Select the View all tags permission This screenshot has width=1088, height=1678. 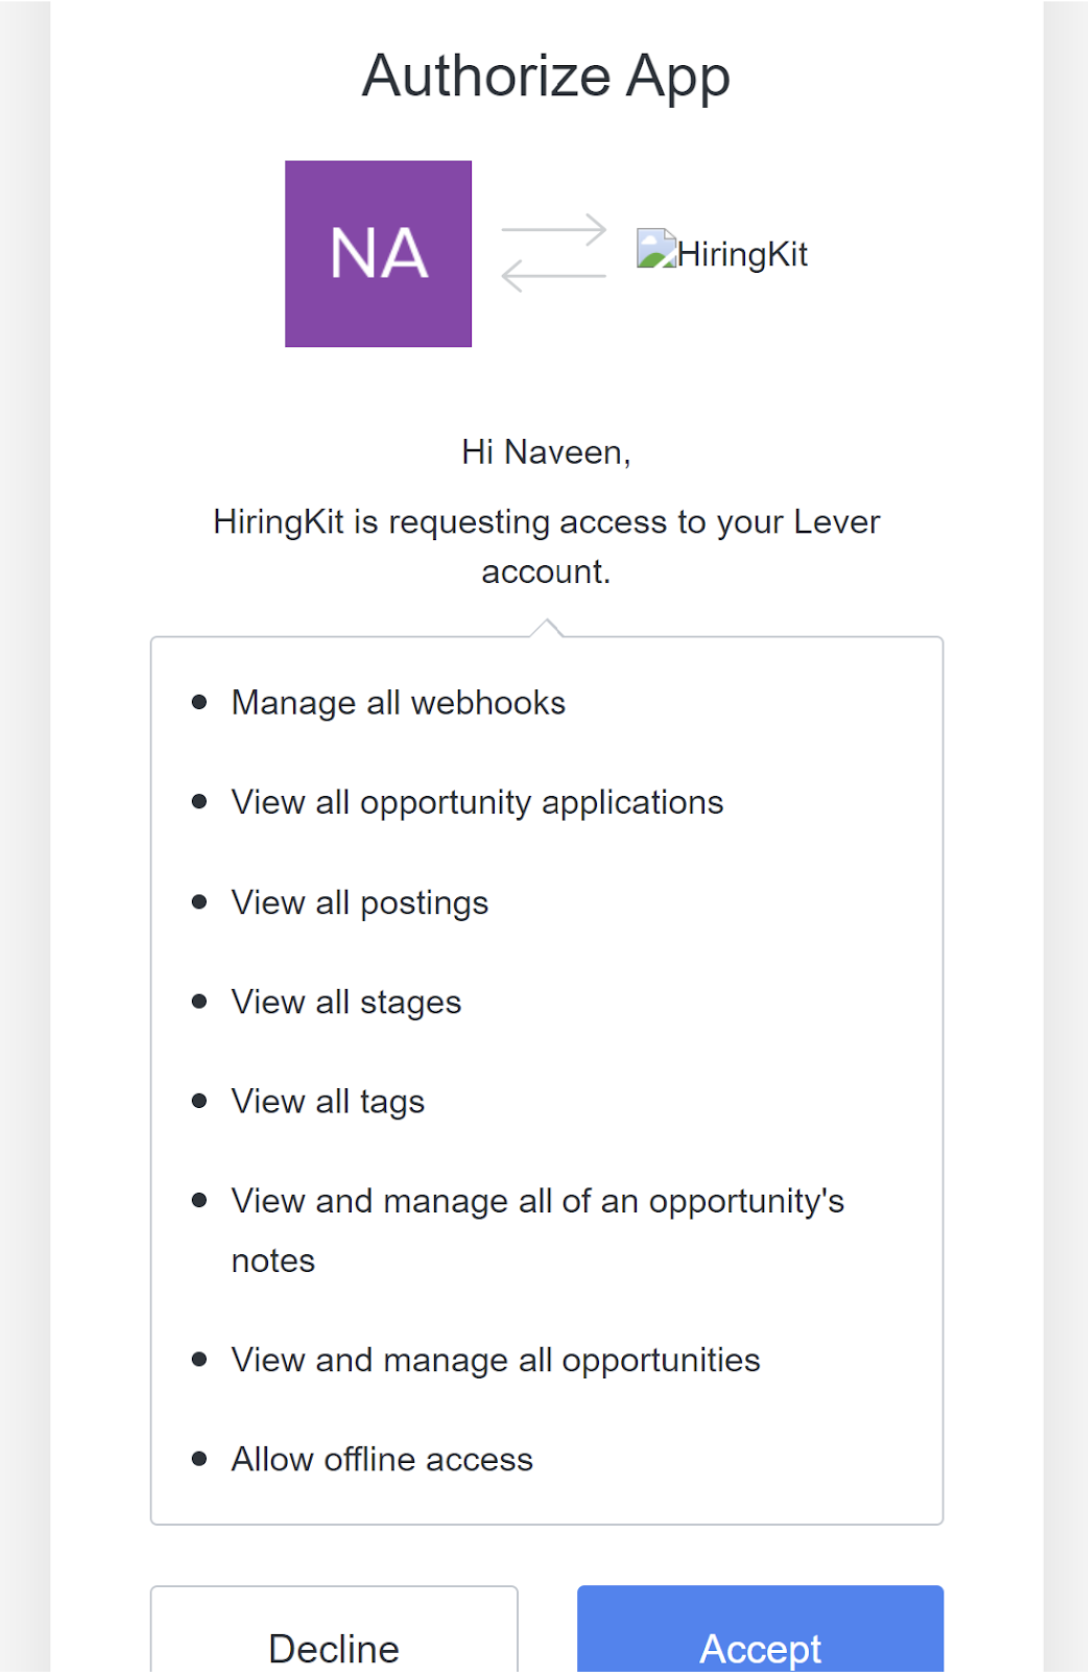(328, 1102)
